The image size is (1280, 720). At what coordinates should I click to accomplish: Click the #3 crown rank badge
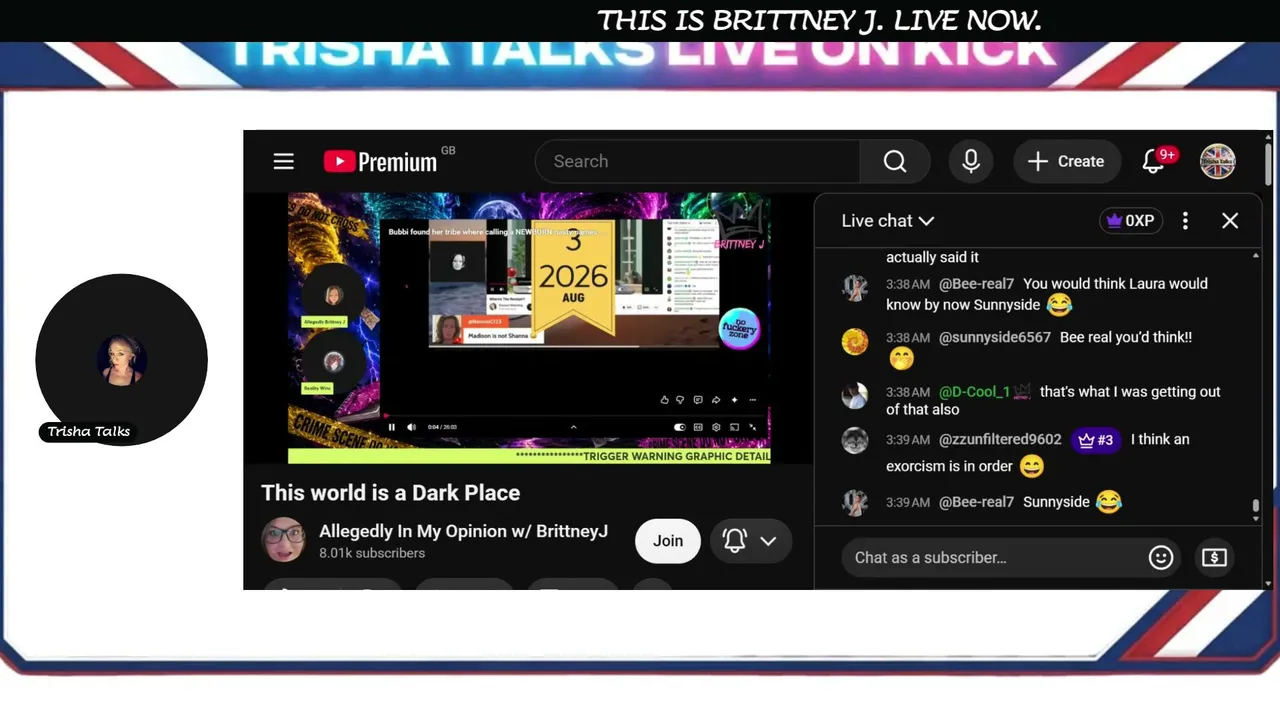(1095, 440)
